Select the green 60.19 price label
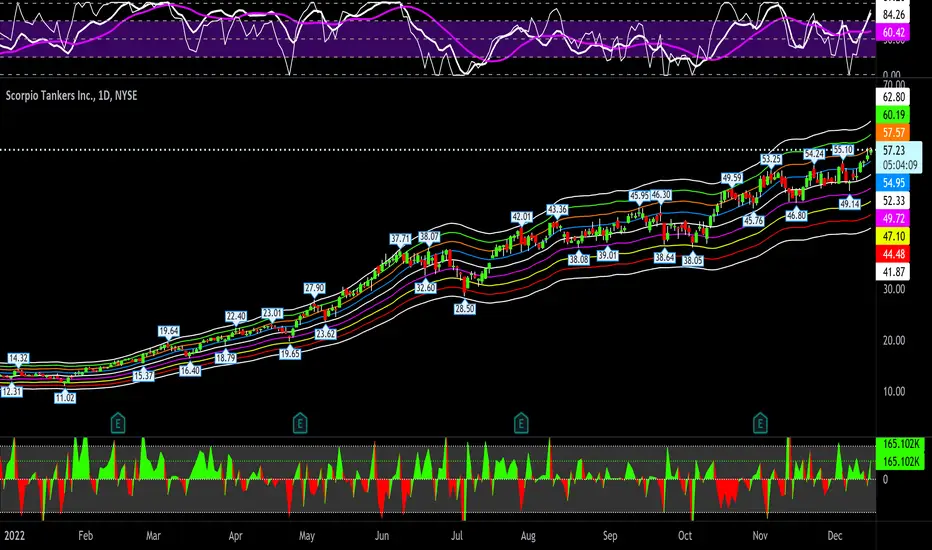932x550 pixels. click(x=893, y=115)
